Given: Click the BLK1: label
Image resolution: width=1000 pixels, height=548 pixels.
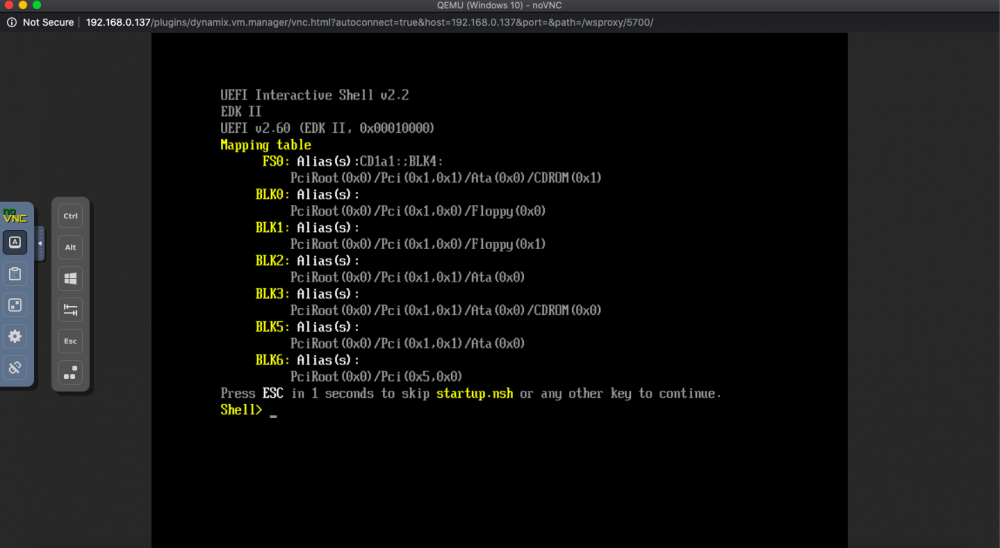Looking at the screenshot, I should coord(272,228).
